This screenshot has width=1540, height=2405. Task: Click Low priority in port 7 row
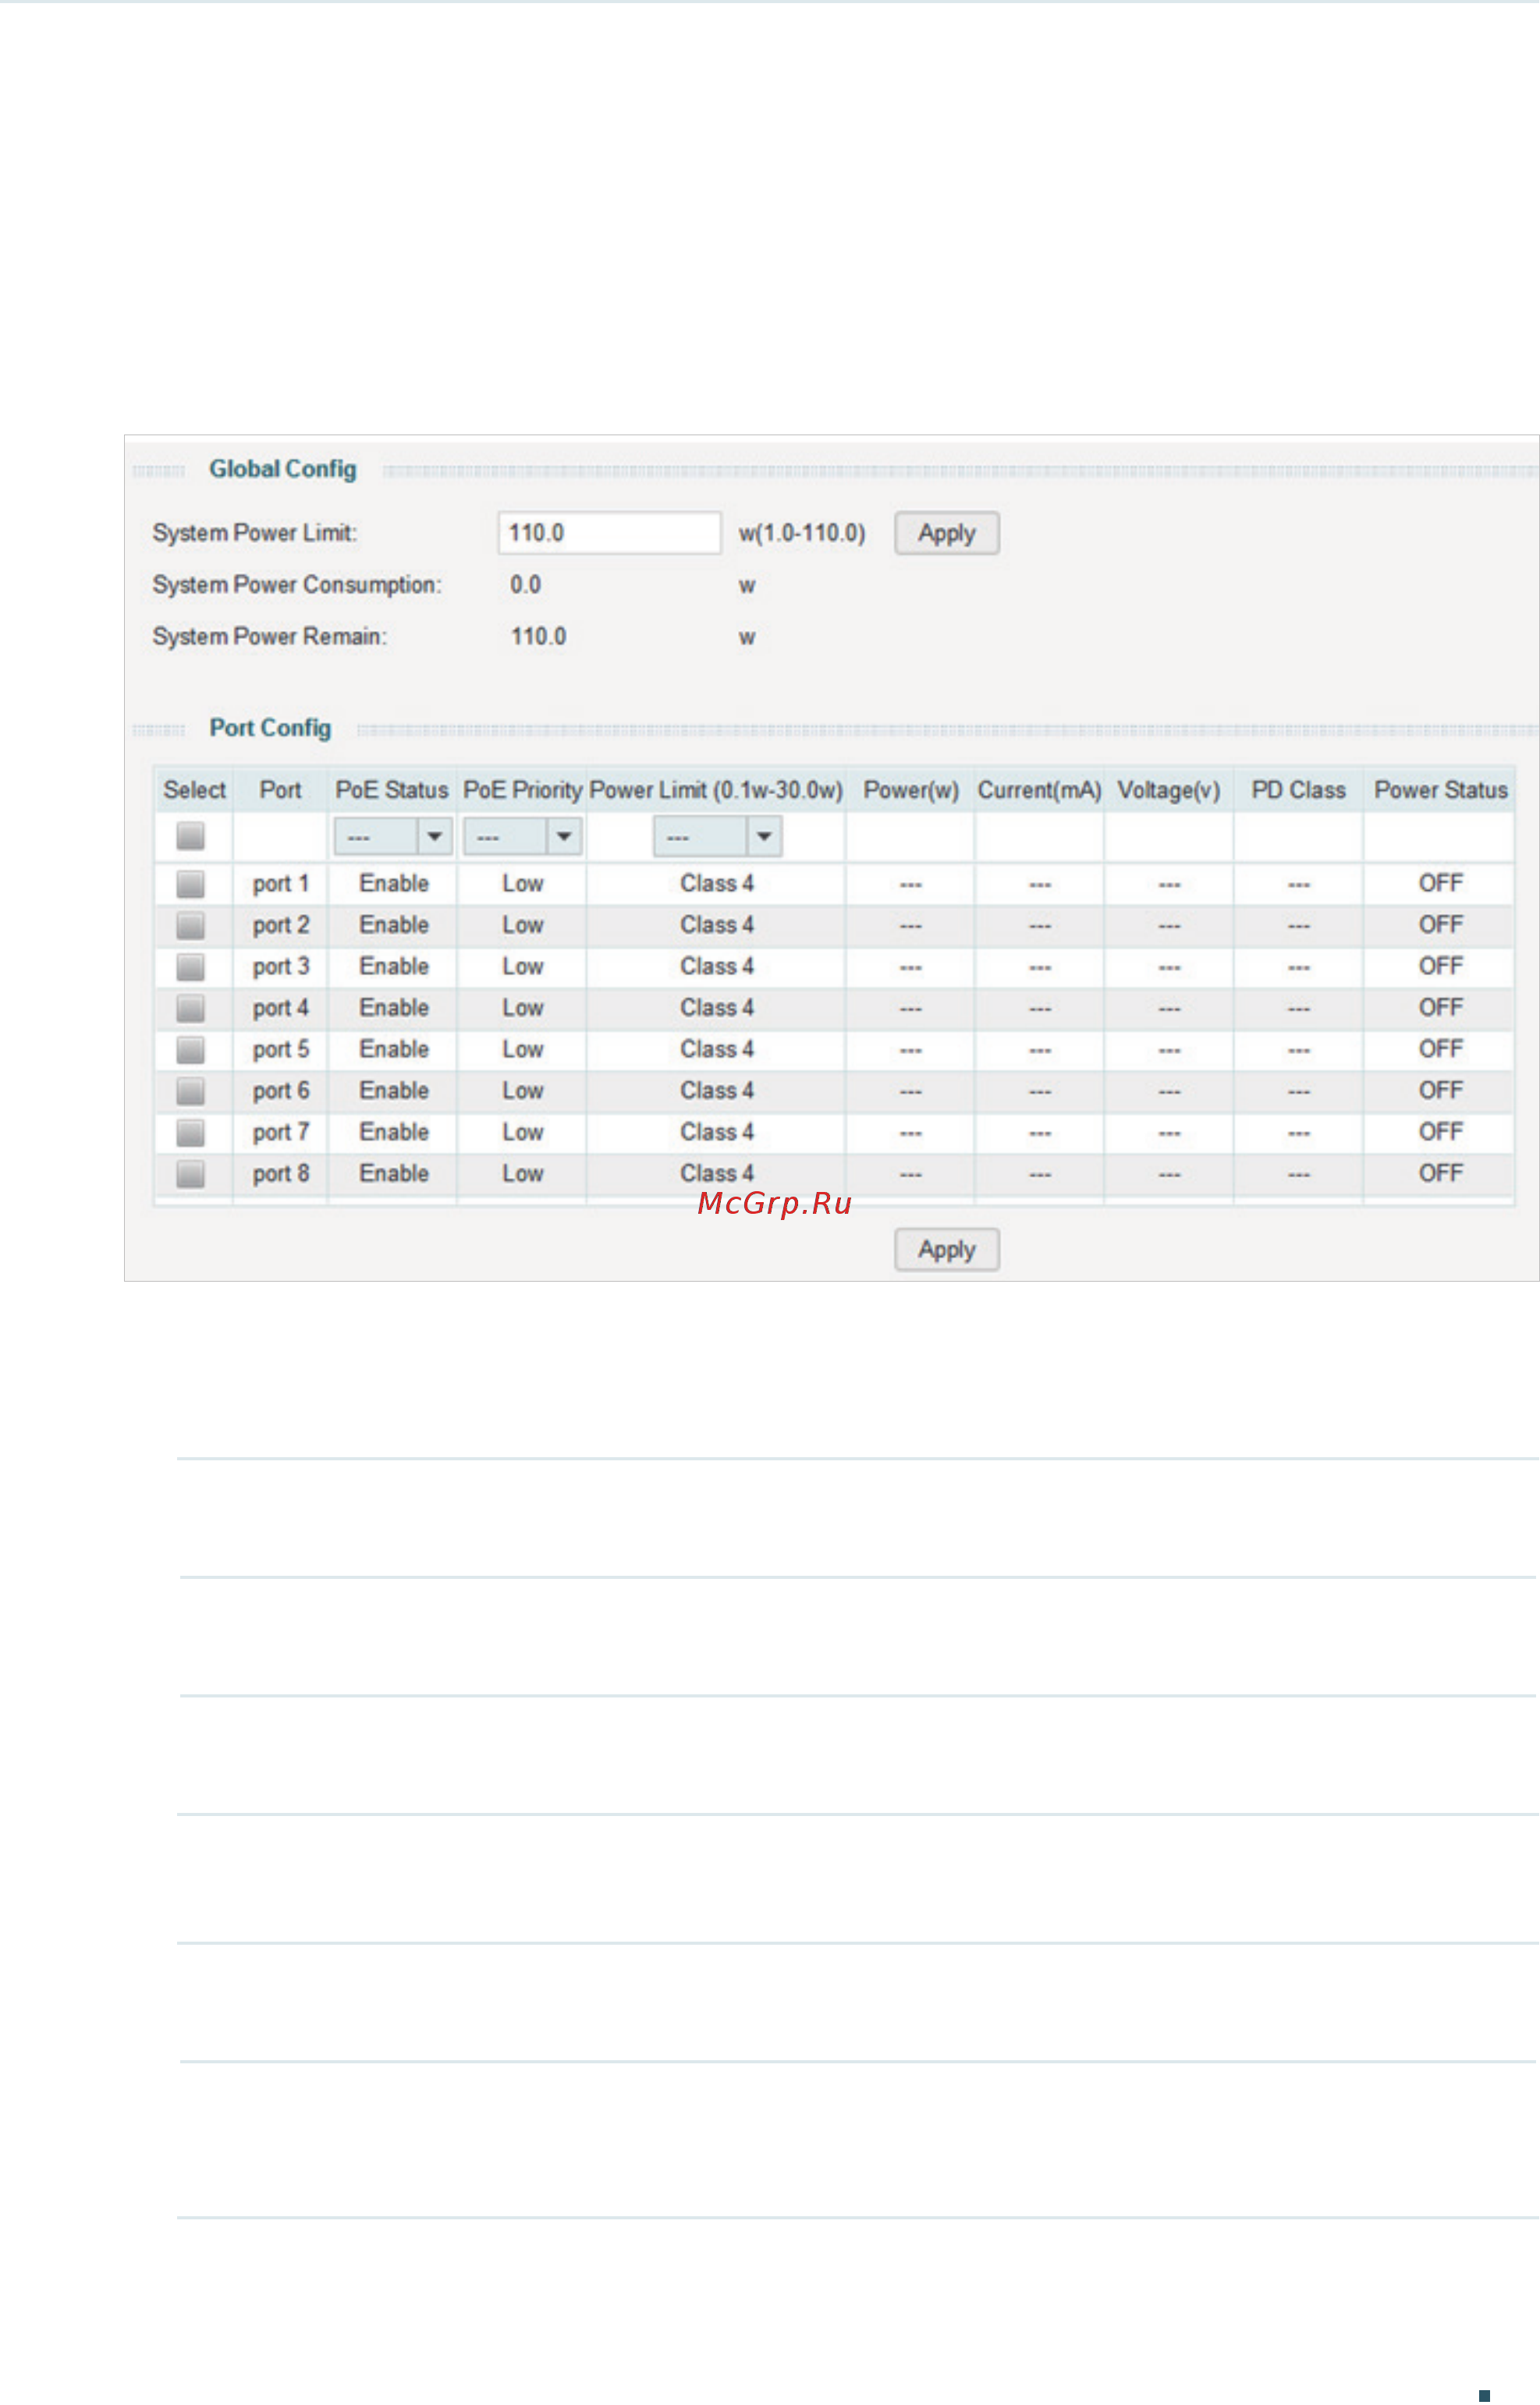click(522, 1133)
